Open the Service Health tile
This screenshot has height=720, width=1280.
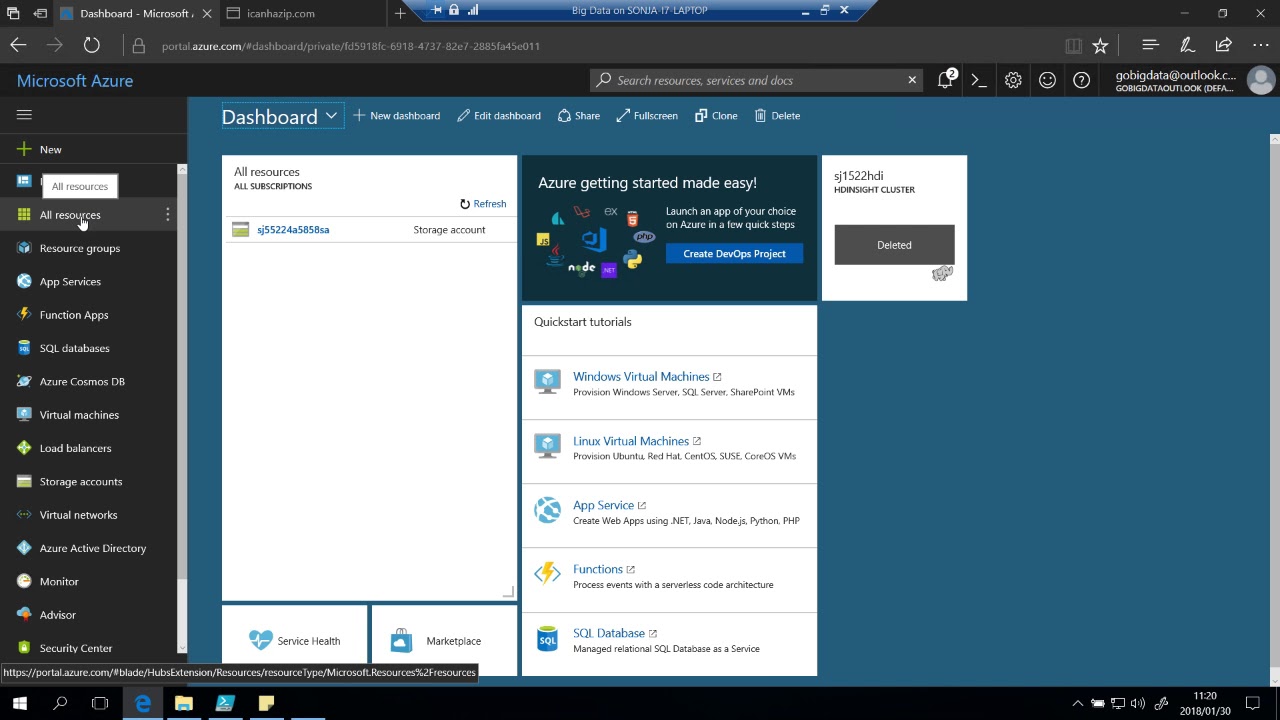(x=294, y=640)
